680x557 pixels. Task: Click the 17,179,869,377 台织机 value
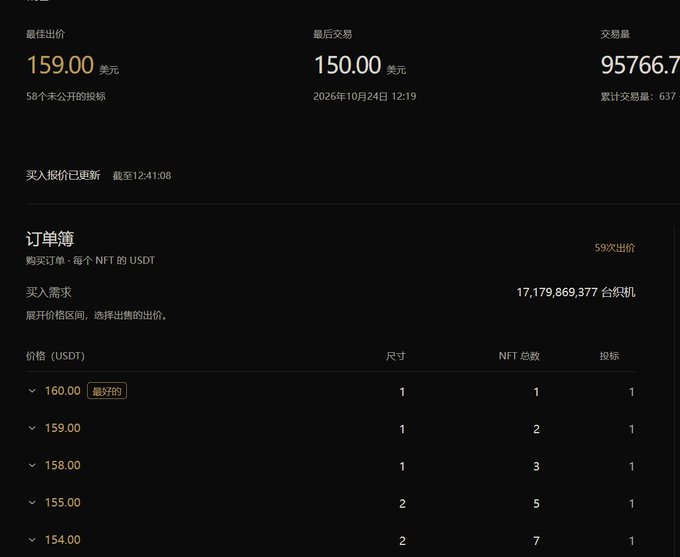pos(576,292)
